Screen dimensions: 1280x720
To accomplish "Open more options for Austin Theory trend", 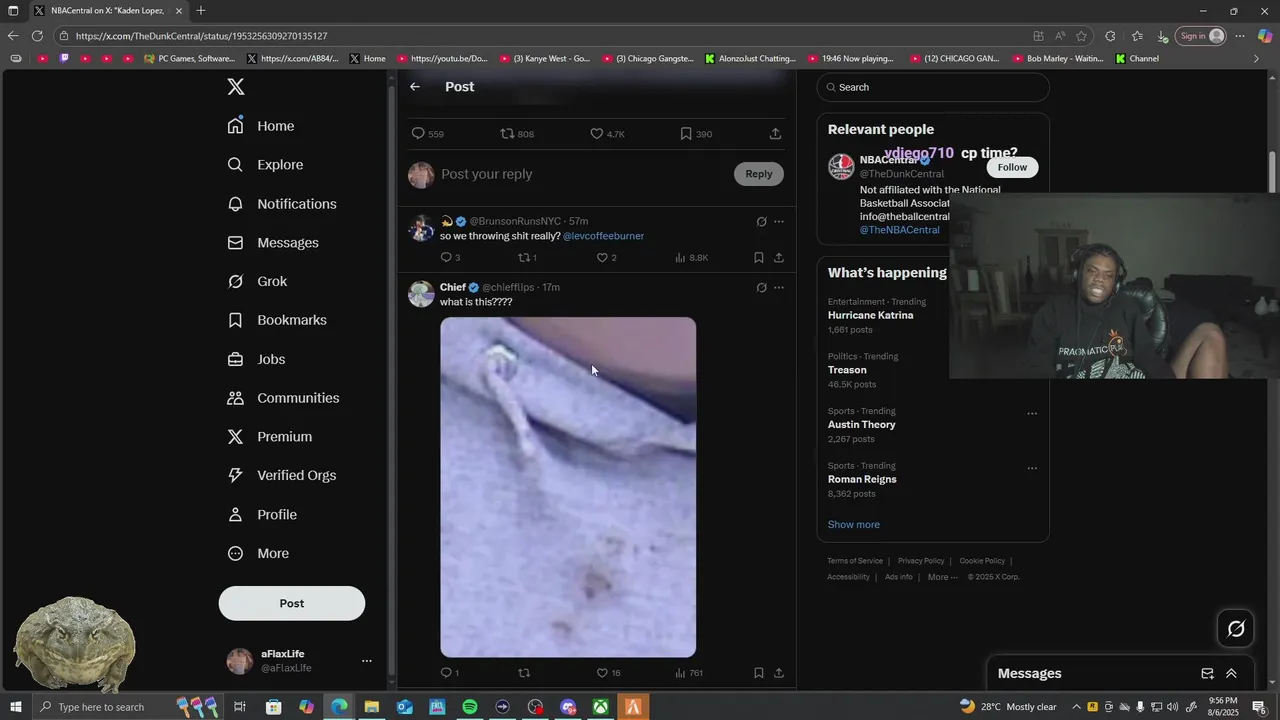I will tap(1032, 413).
